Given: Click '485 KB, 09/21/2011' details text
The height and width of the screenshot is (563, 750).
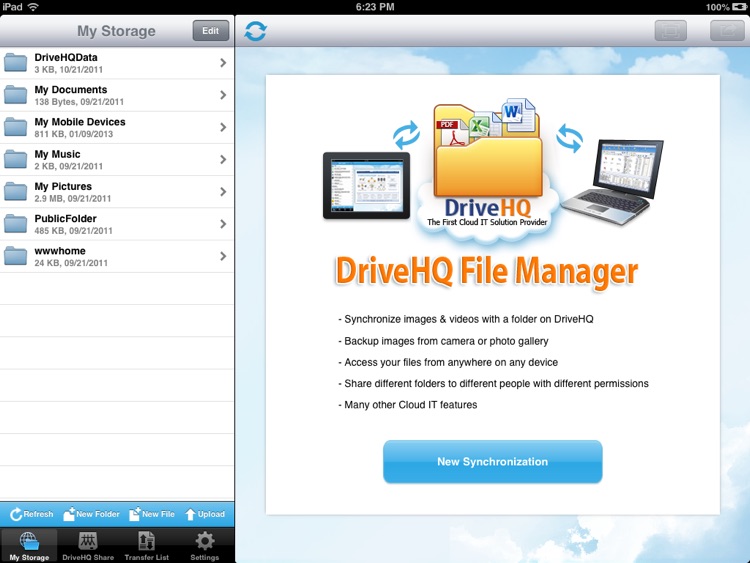Looking at the screenshot, I should 74,231.
